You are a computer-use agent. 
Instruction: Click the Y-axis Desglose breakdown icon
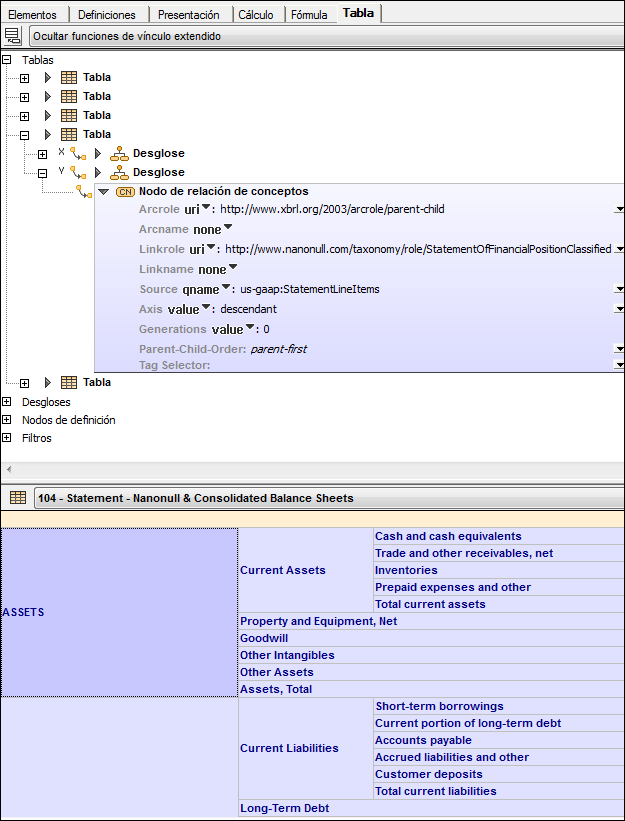[x=119, y=173]
